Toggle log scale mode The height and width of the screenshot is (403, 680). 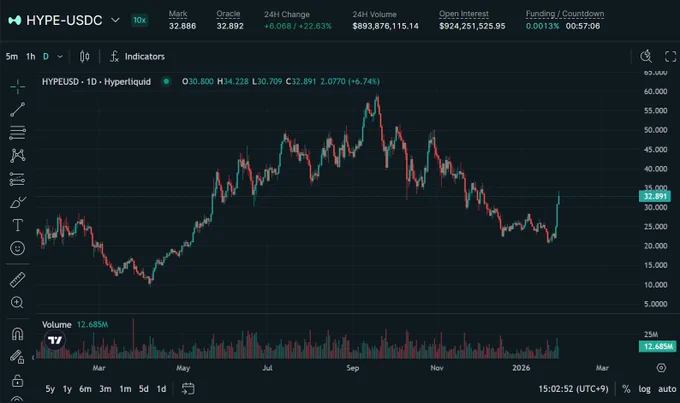tap(644, 389)
